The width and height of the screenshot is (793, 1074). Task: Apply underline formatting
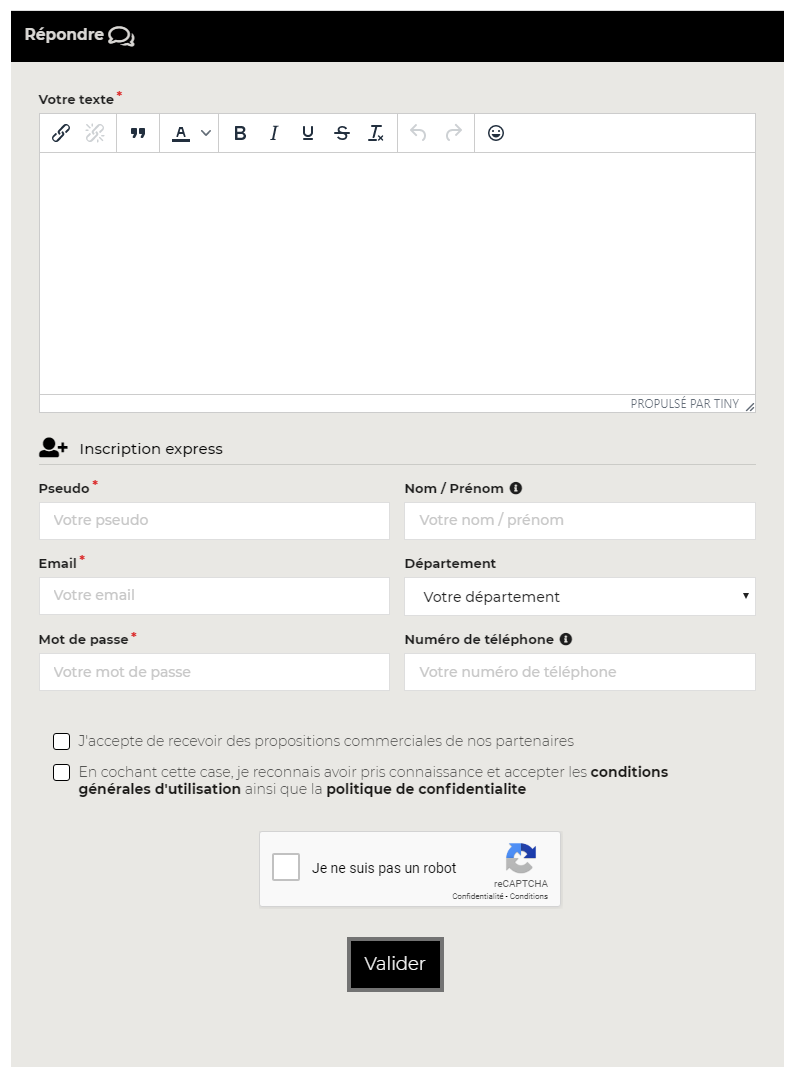(x=308, y=133)
